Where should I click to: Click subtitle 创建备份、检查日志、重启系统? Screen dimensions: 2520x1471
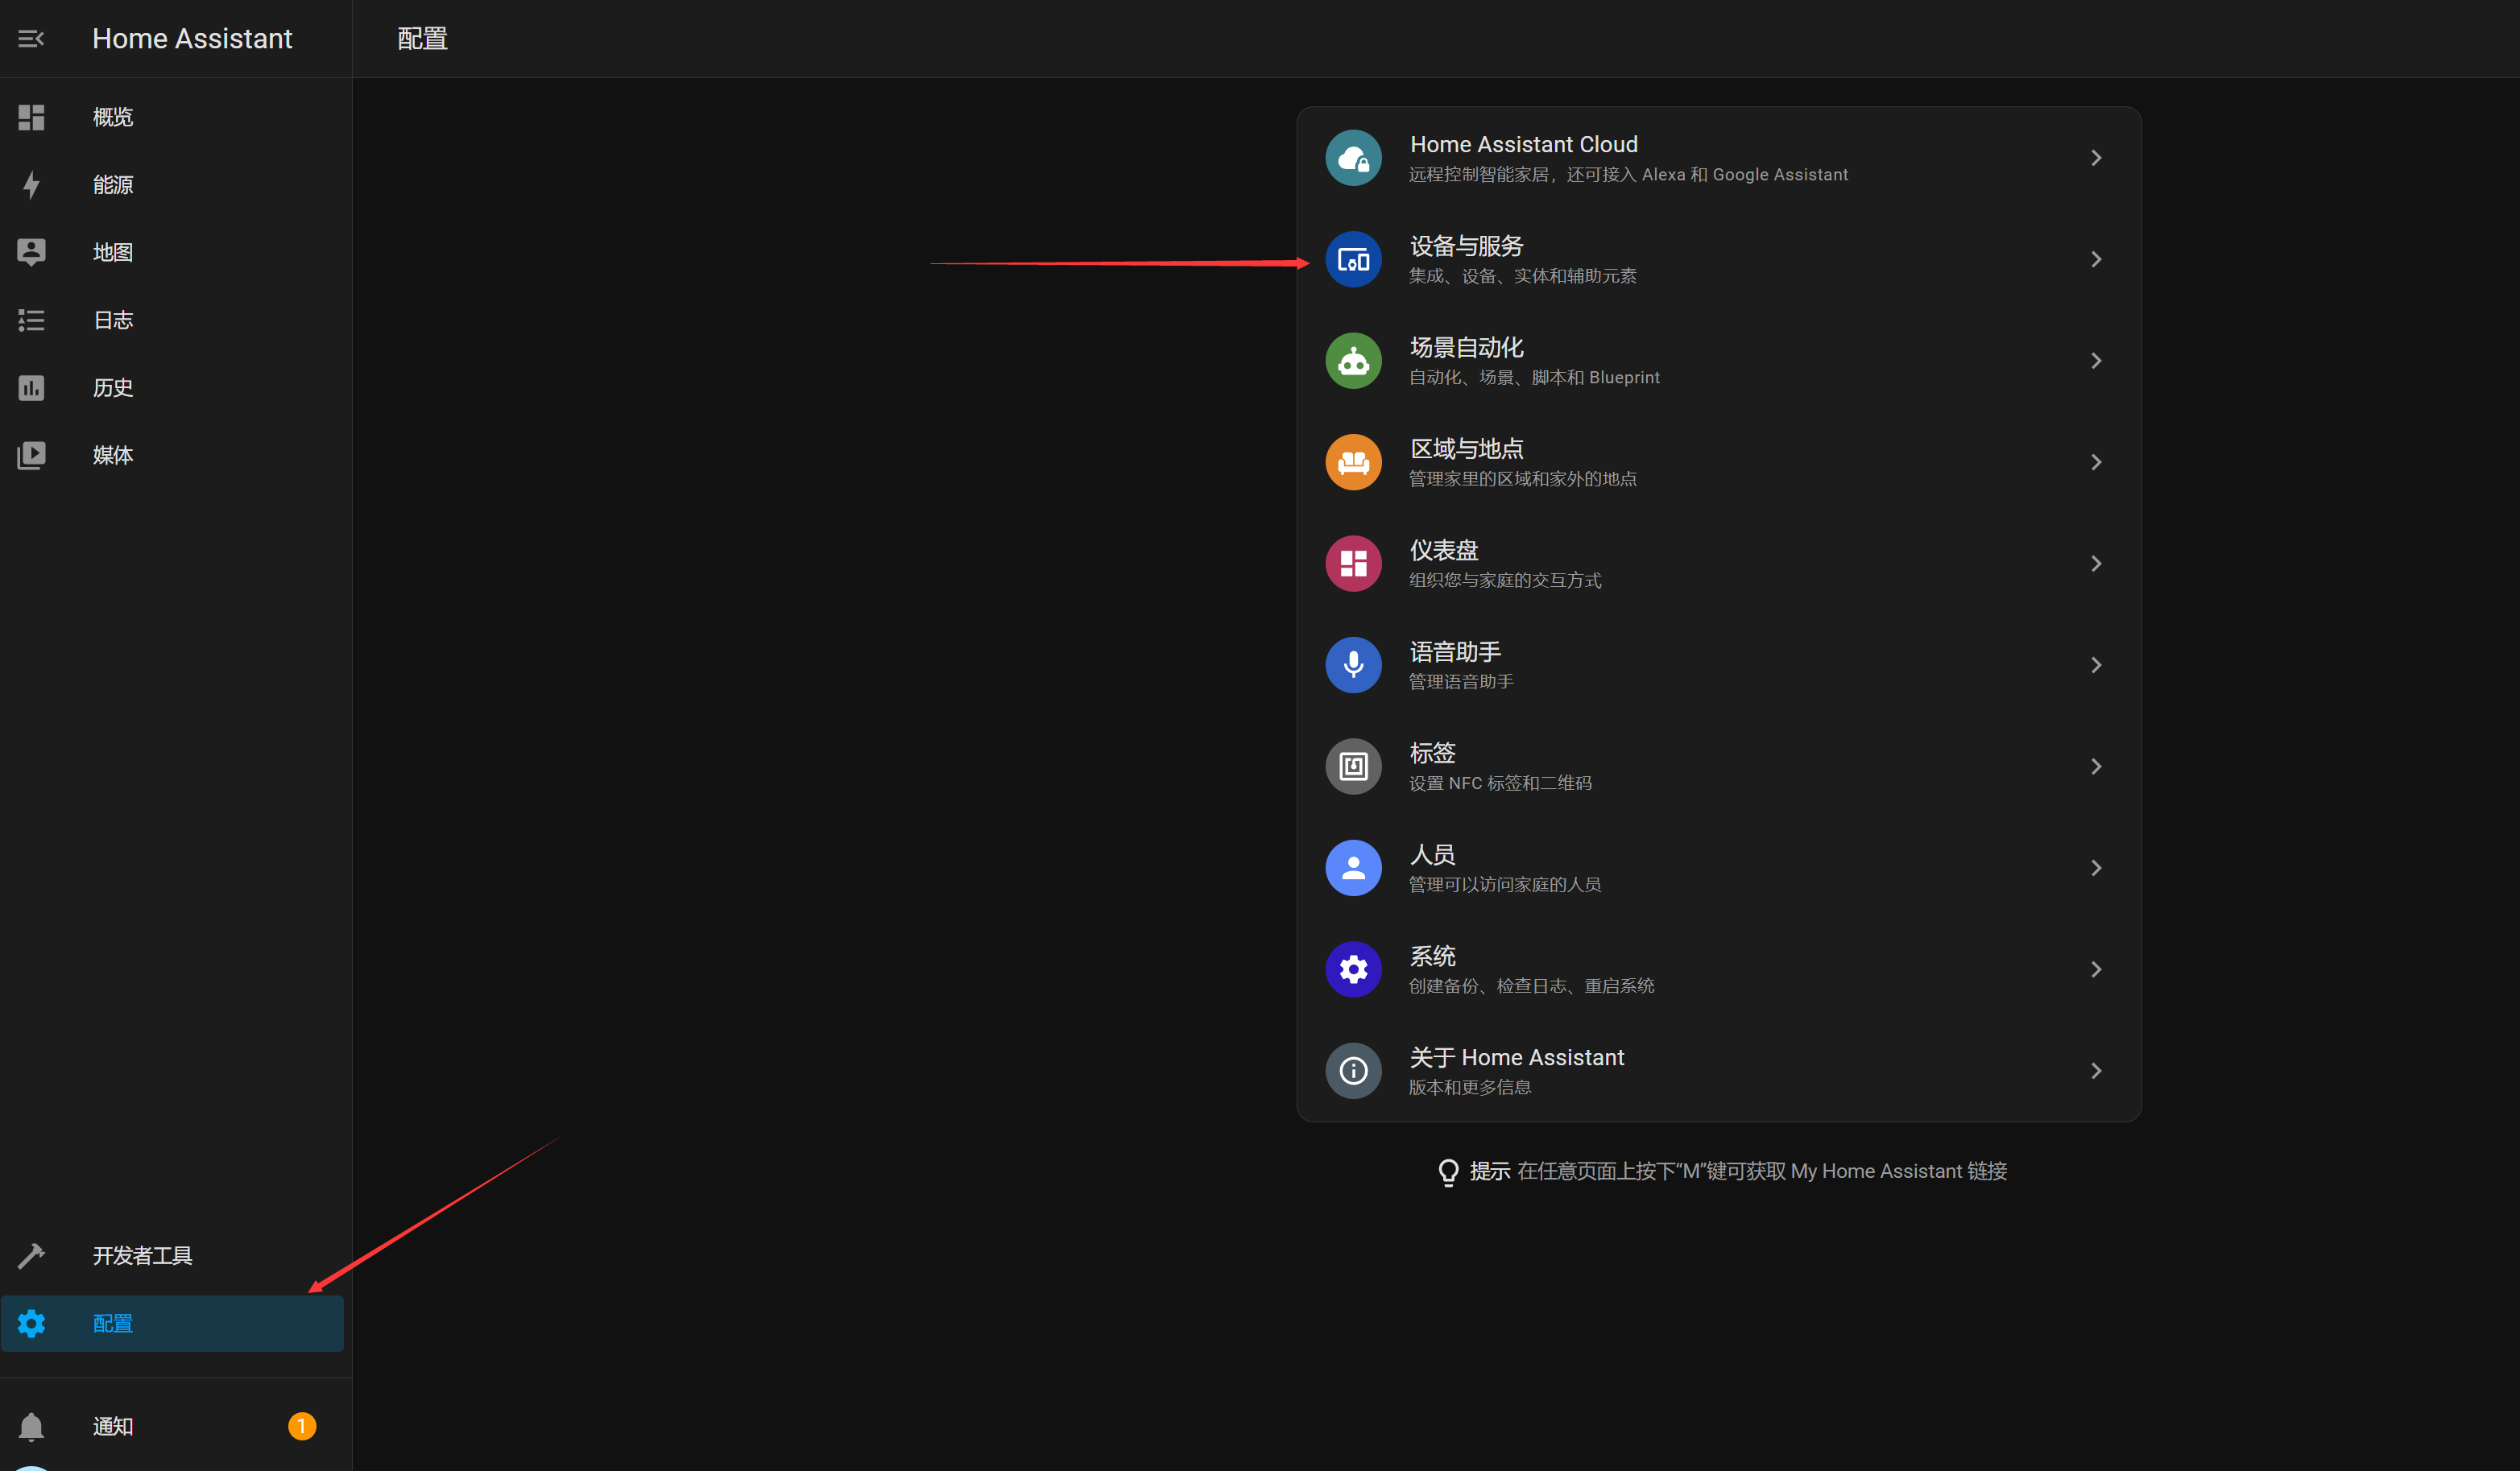(1531, 986)
